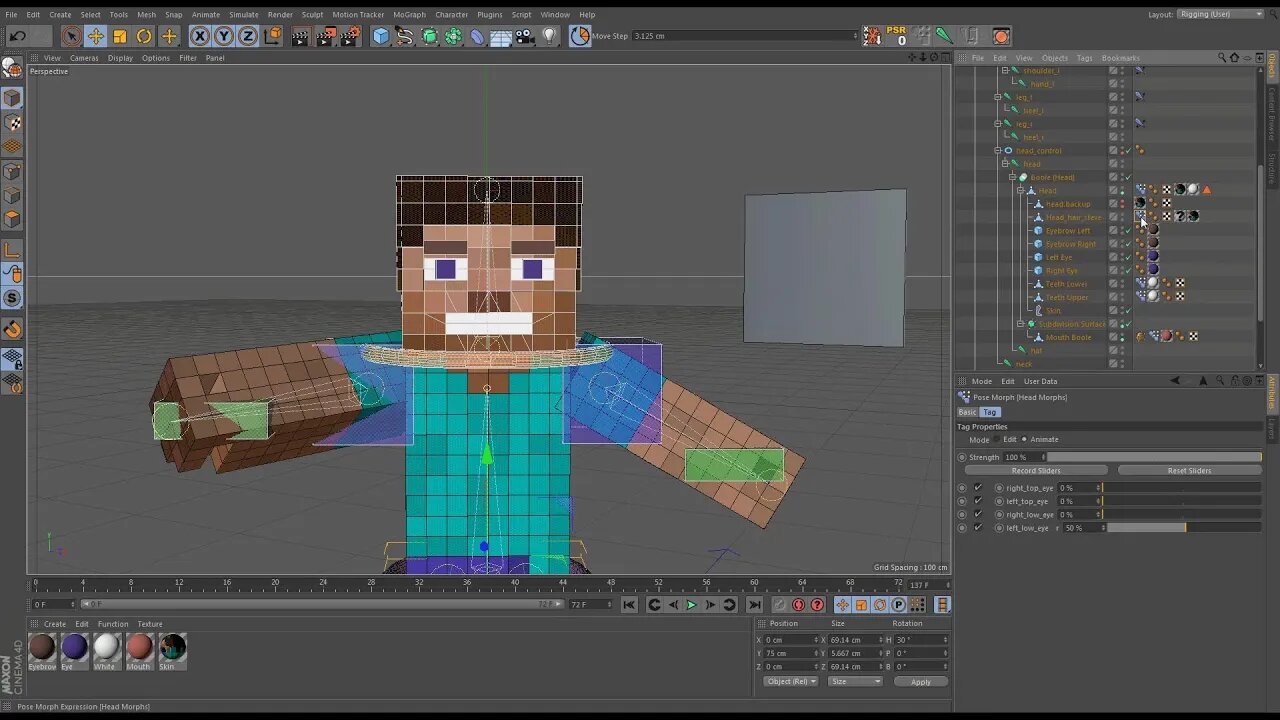Add a floor environment object
This screenshot has width=1280, height=720.
pos(502,36)
